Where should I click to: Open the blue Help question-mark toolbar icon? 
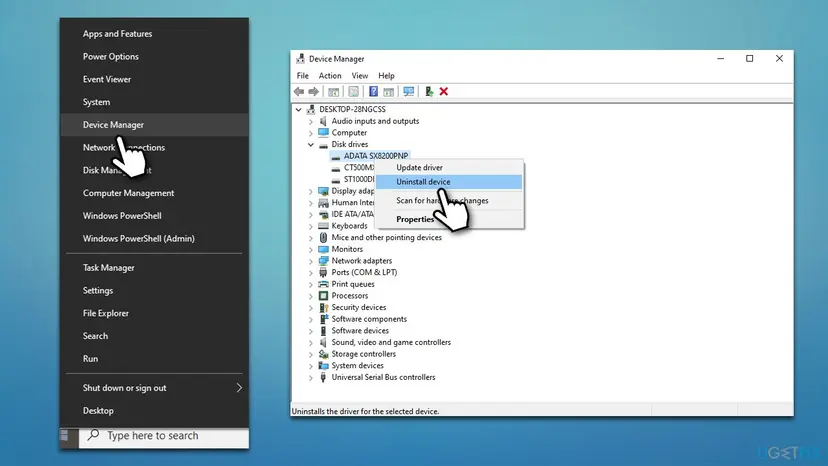click(373, 91)
